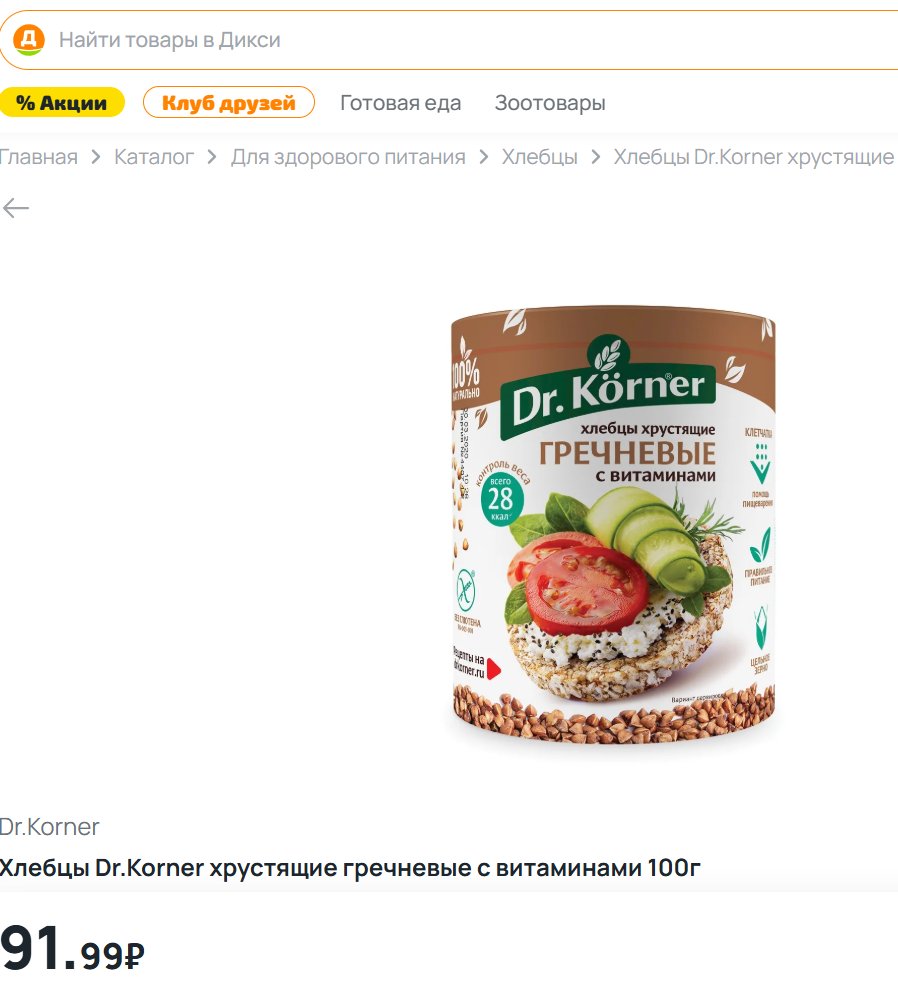
Task: Click the Дикси logo icon
Action: 28,40
